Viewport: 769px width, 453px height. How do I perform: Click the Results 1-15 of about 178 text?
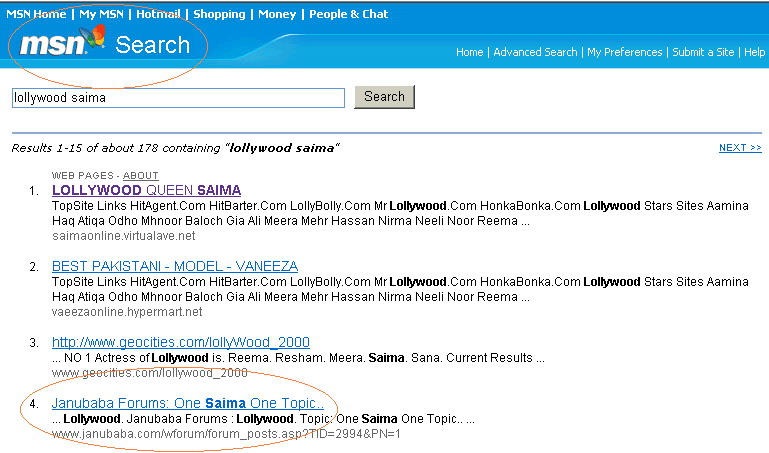pyautogui.click(x=175, y=148)
